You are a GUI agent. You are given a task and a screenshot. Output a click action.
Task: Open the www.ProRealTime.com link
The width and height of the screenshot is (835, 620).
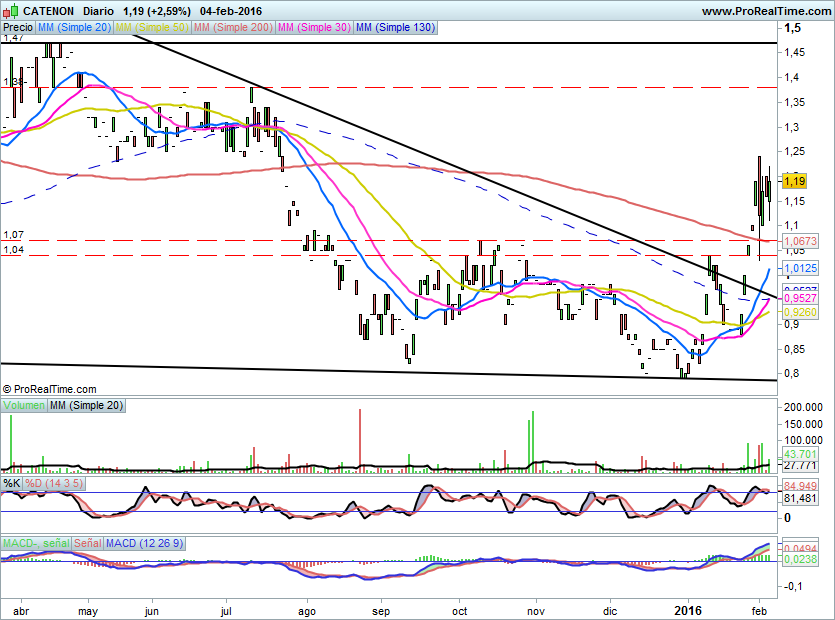point(766,10)
